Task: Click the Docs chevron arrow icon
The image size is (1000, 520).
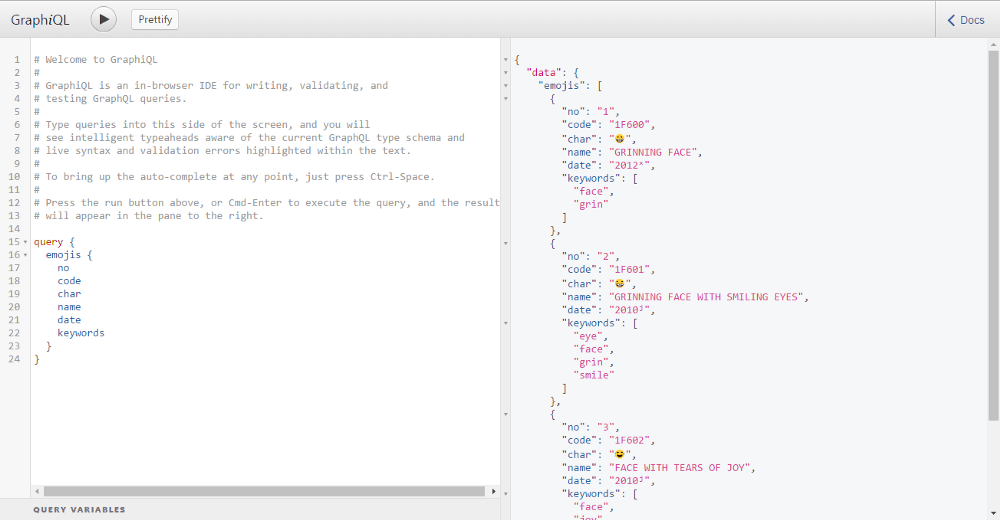Action: click(951, 20)
